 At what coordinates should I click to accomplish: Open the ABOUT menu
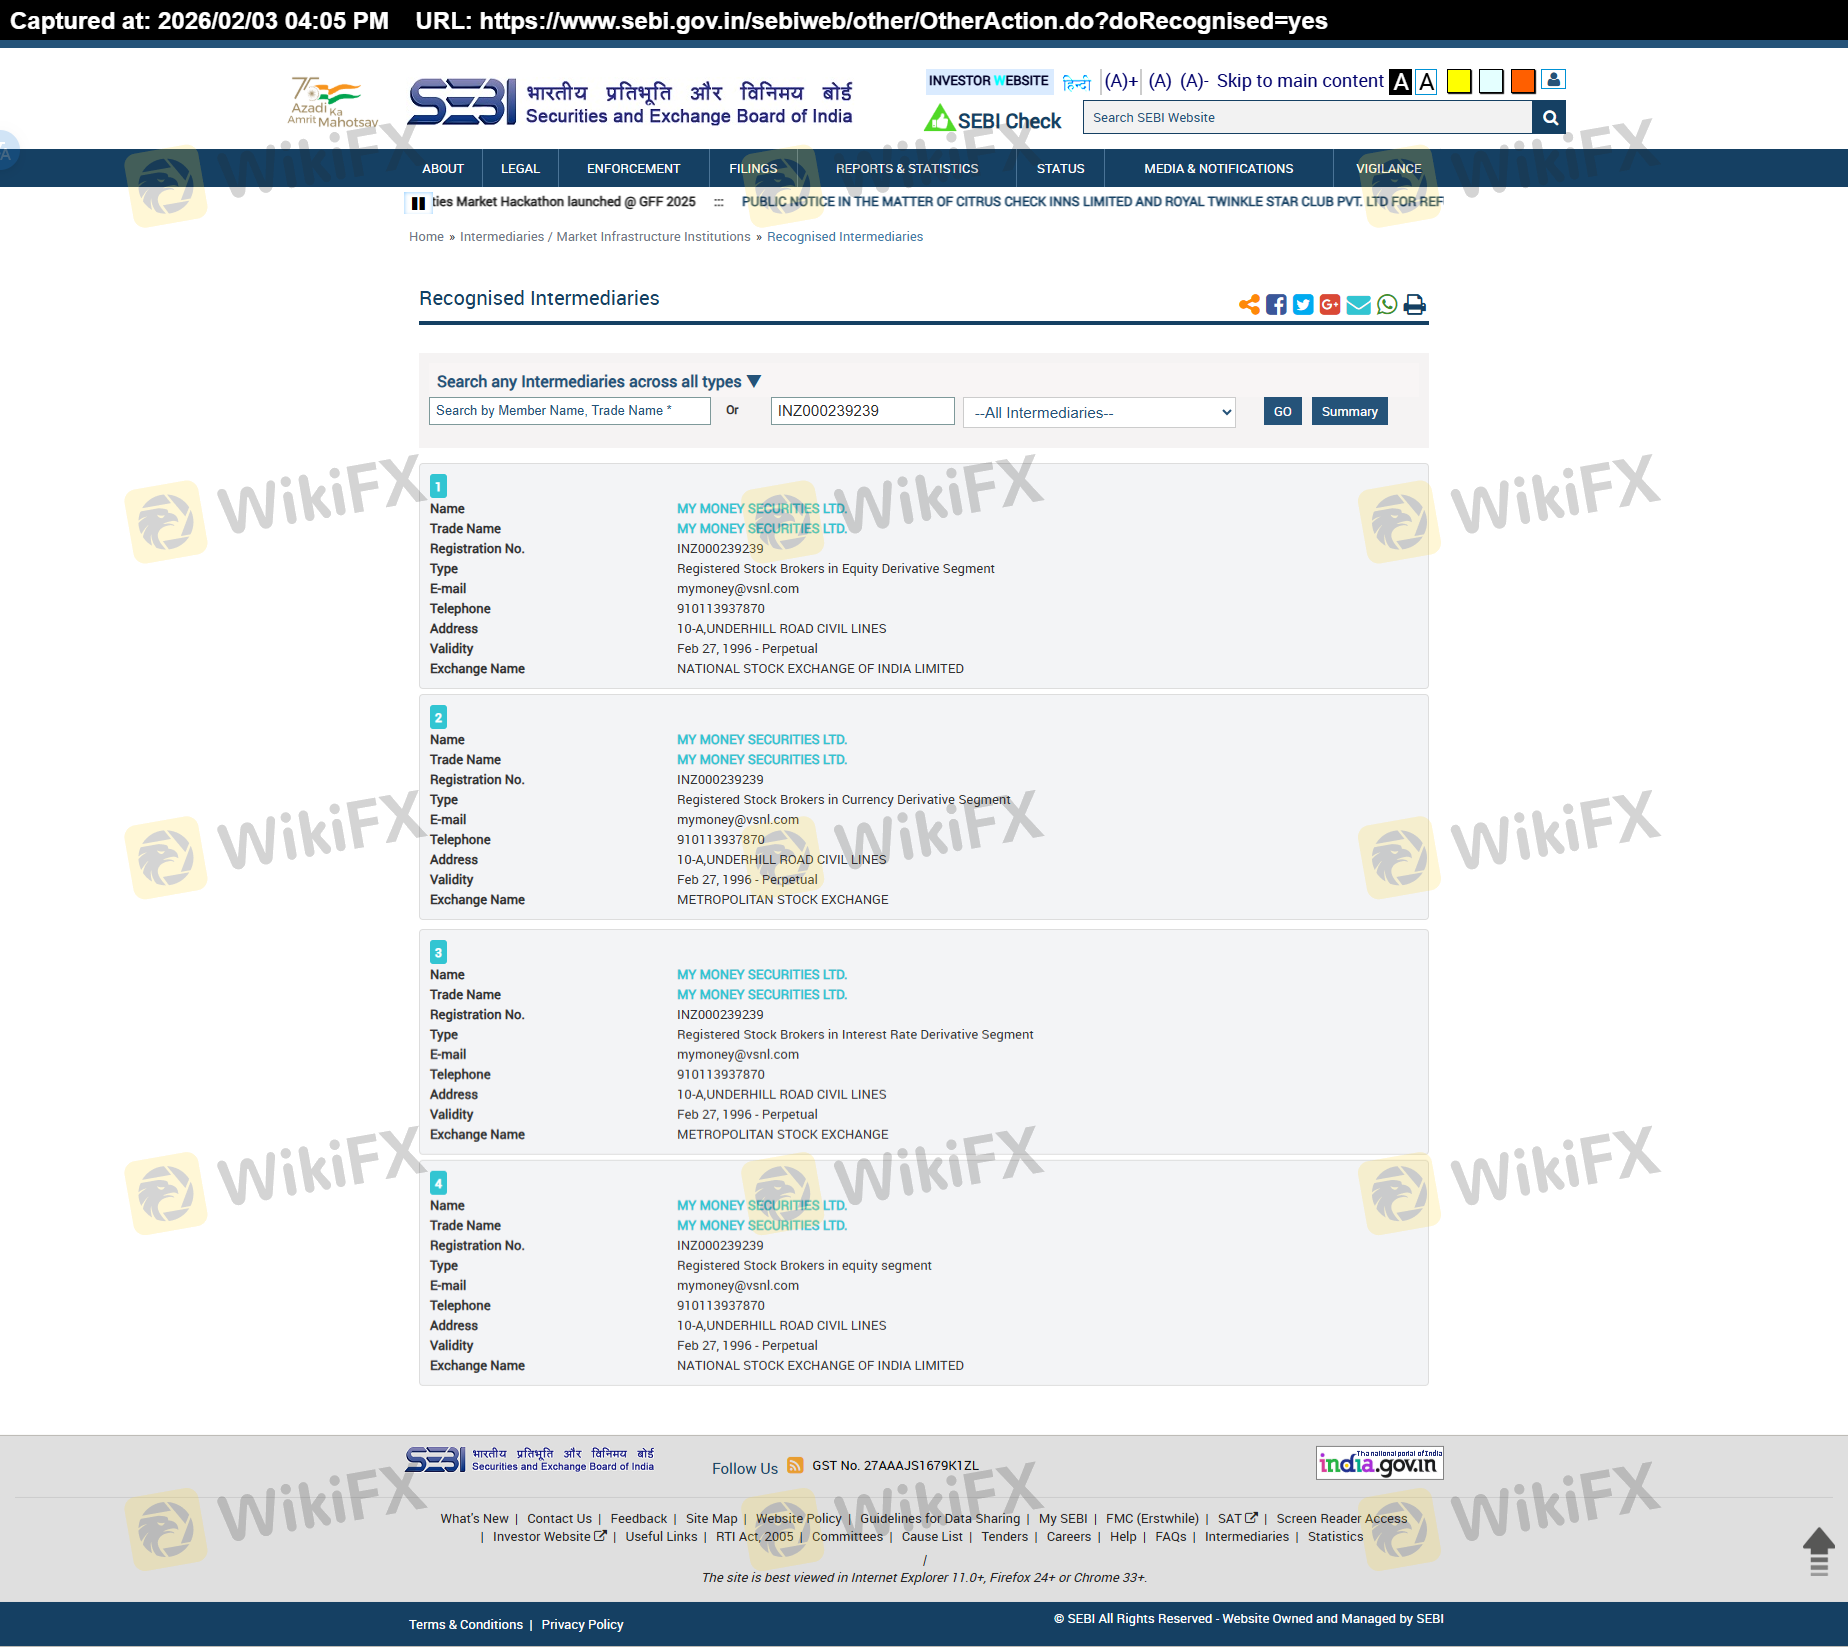click(443, 168)
